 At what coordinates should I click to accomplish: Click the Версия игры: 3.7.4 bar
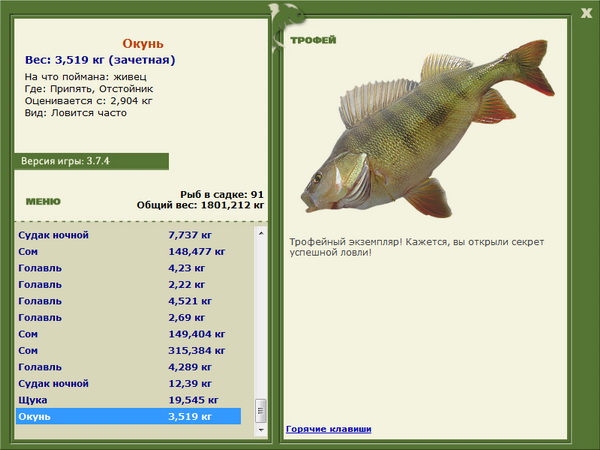(x=91, y=161)
